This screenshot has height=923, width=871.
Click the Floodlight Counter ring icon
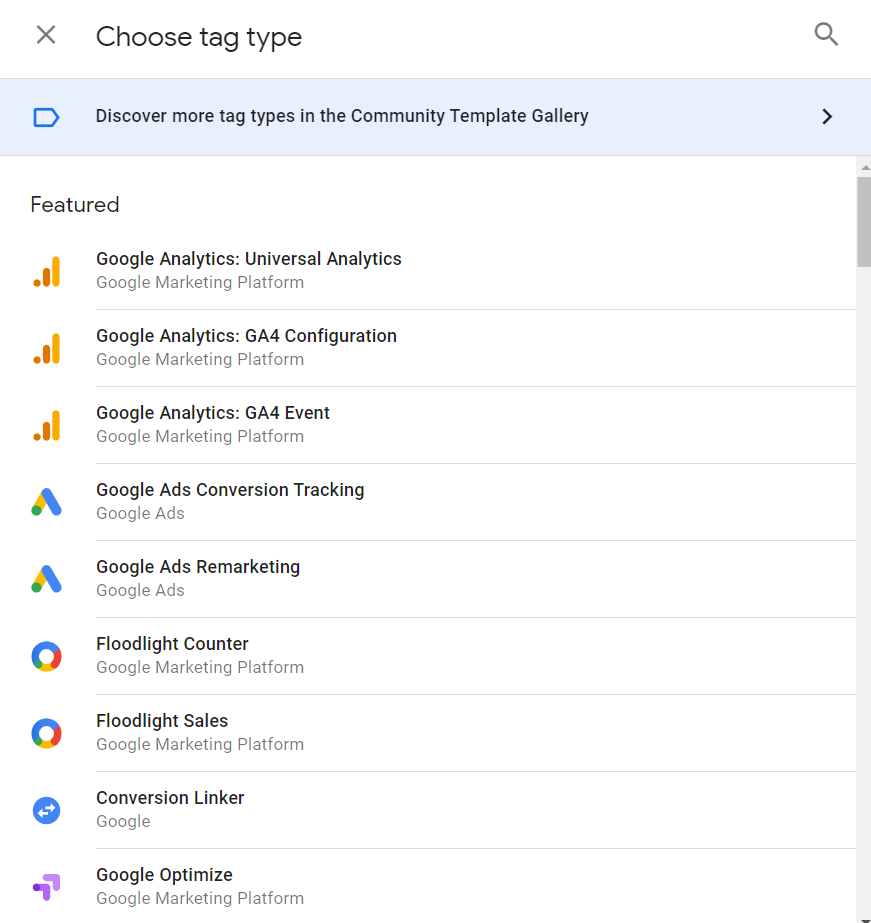[46, 656]
